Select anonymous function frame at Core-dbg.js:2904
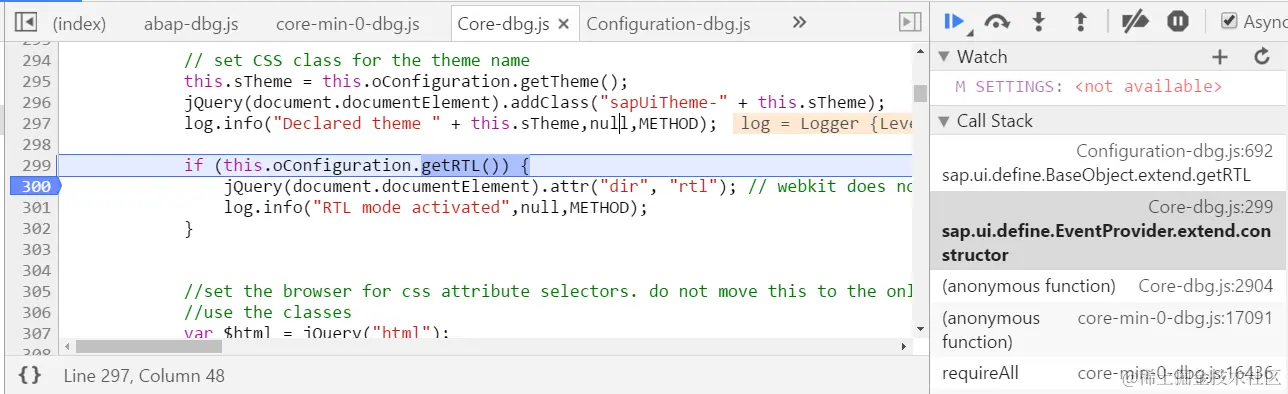Image resolution: width=1288 pixels, height=394 pixels. (1108, 286)
